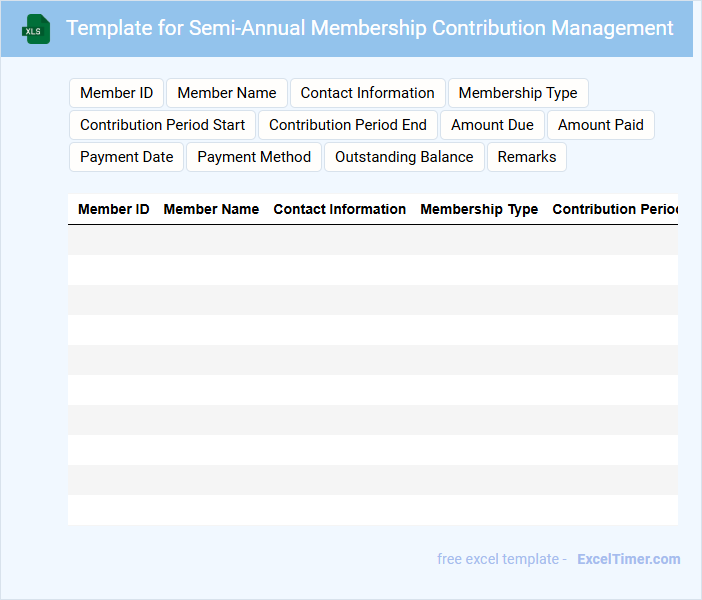
Task: Click the Amount Due tag
Action: [x=492, y=125]
